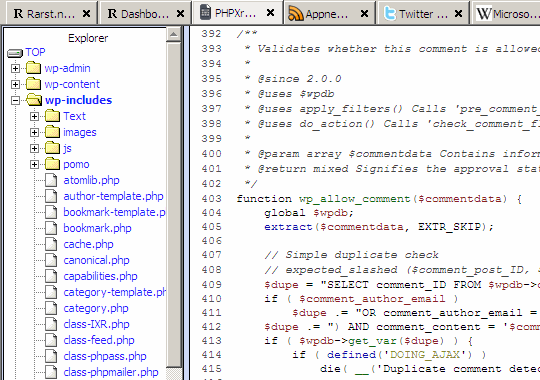
Task: Click the Wikipedia W tab icon
Action: (484, 14)
